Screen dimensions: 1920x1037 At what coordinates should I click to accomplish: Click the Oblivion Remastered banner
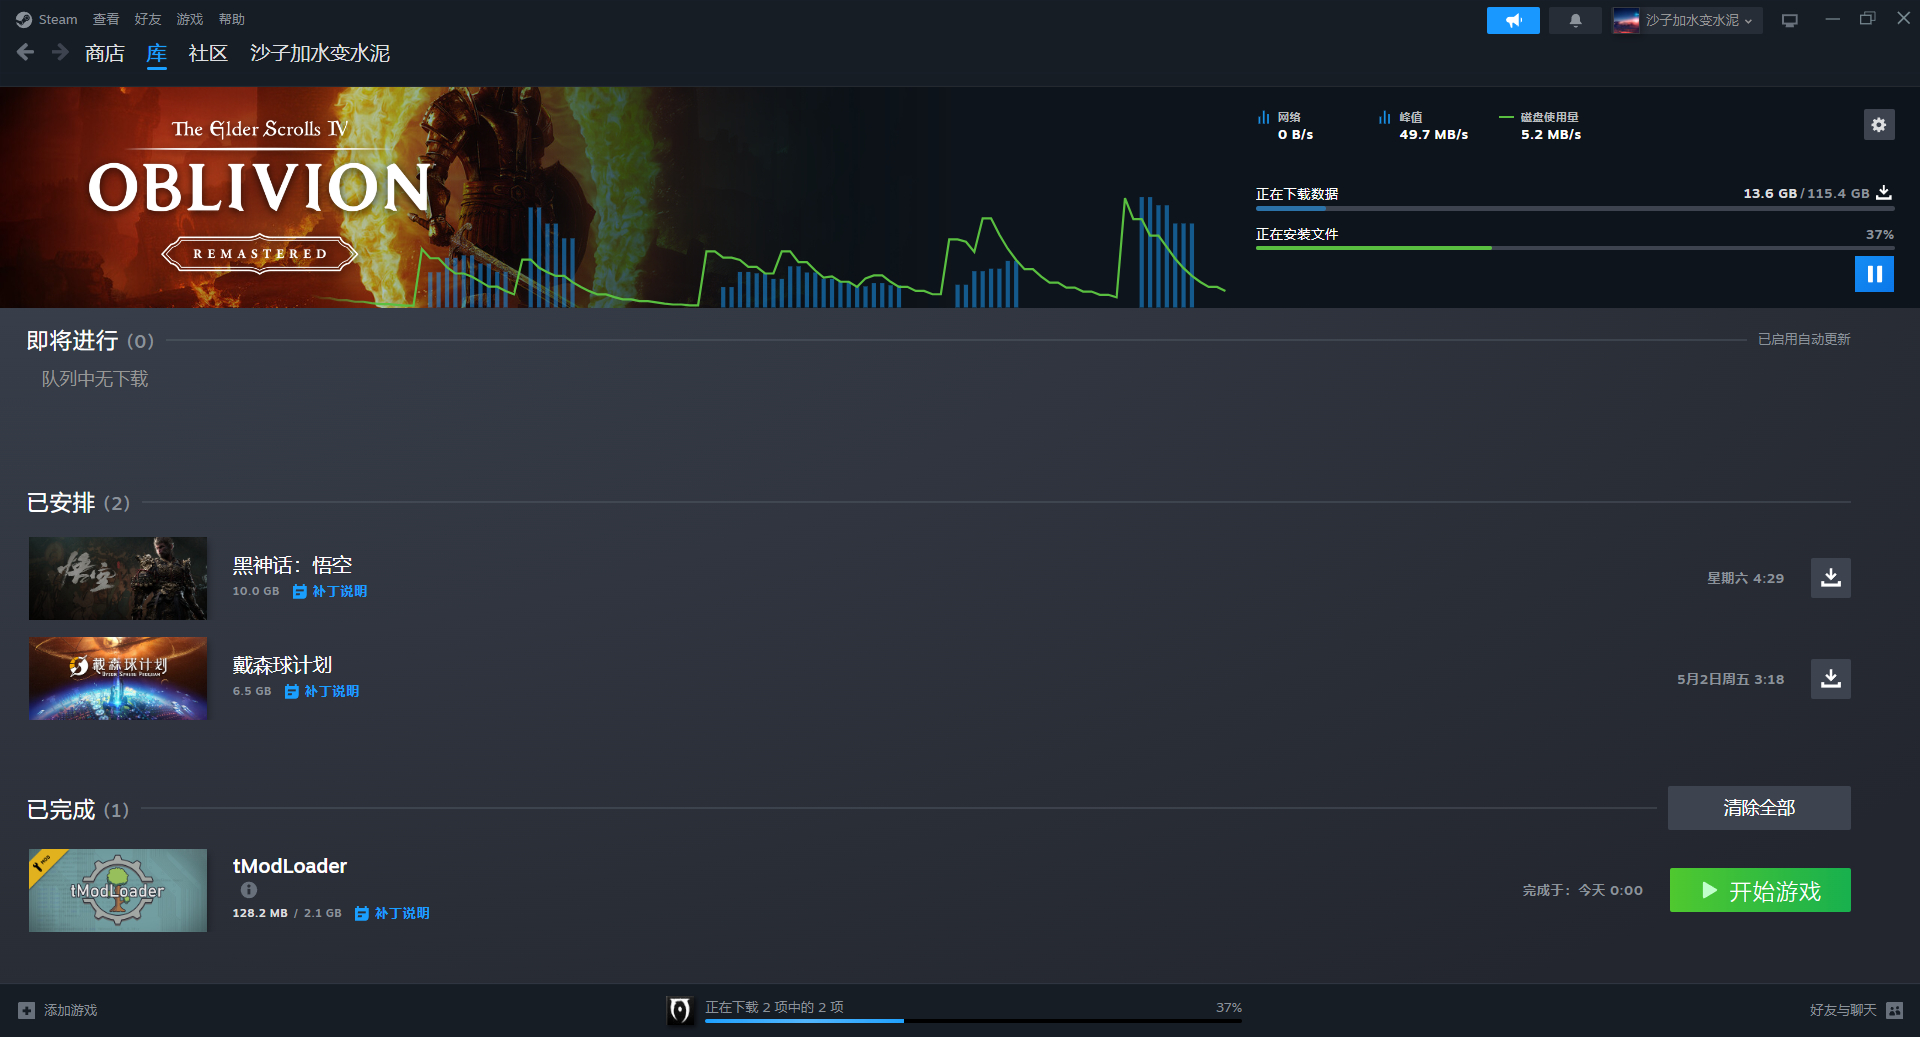[x=260, y=198]
